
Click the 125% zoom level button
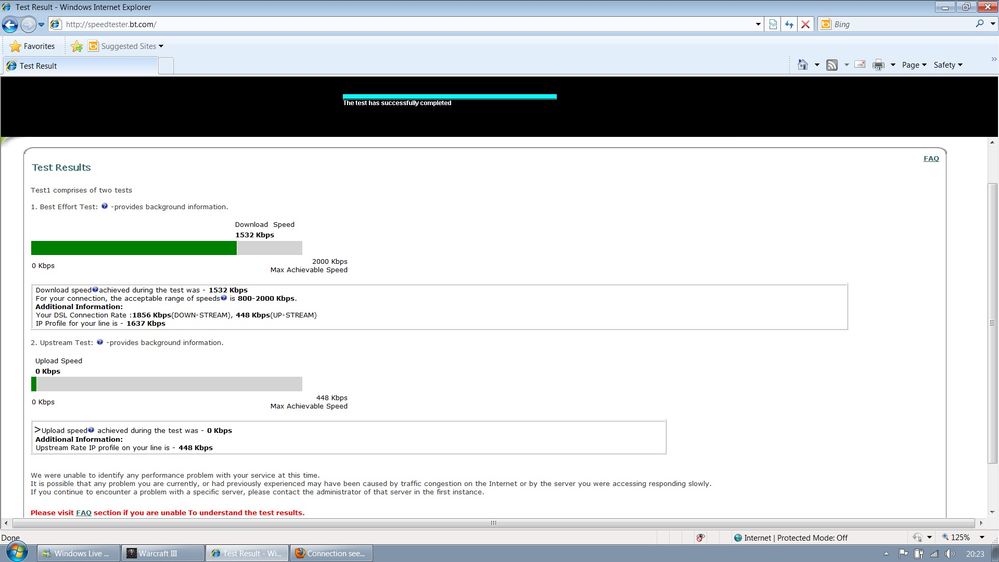coord(955,538)
